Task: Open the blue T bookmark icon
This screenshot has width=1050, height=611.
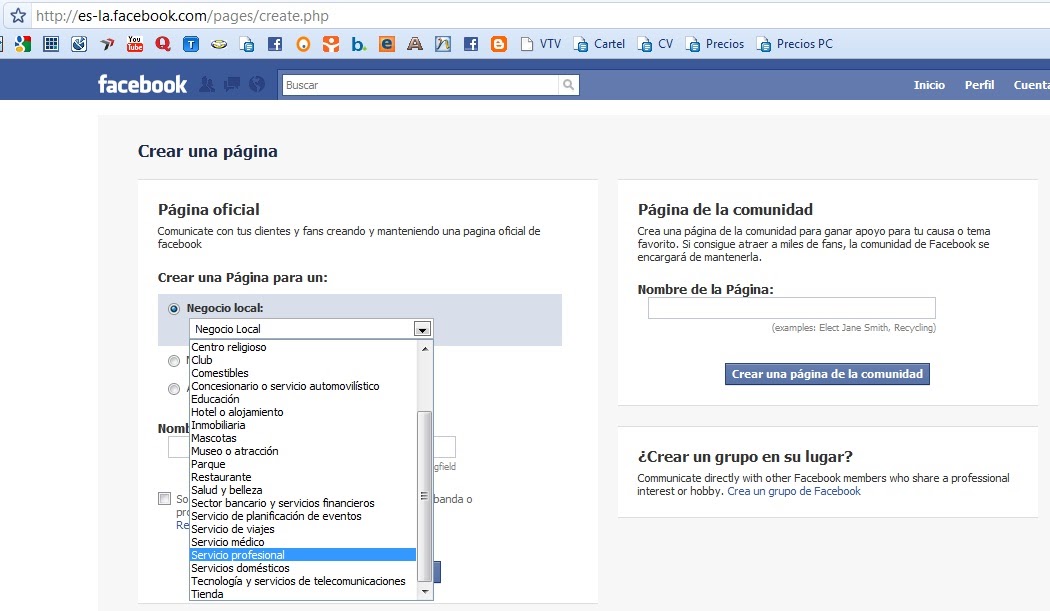Action: click(x=191, y=44)
